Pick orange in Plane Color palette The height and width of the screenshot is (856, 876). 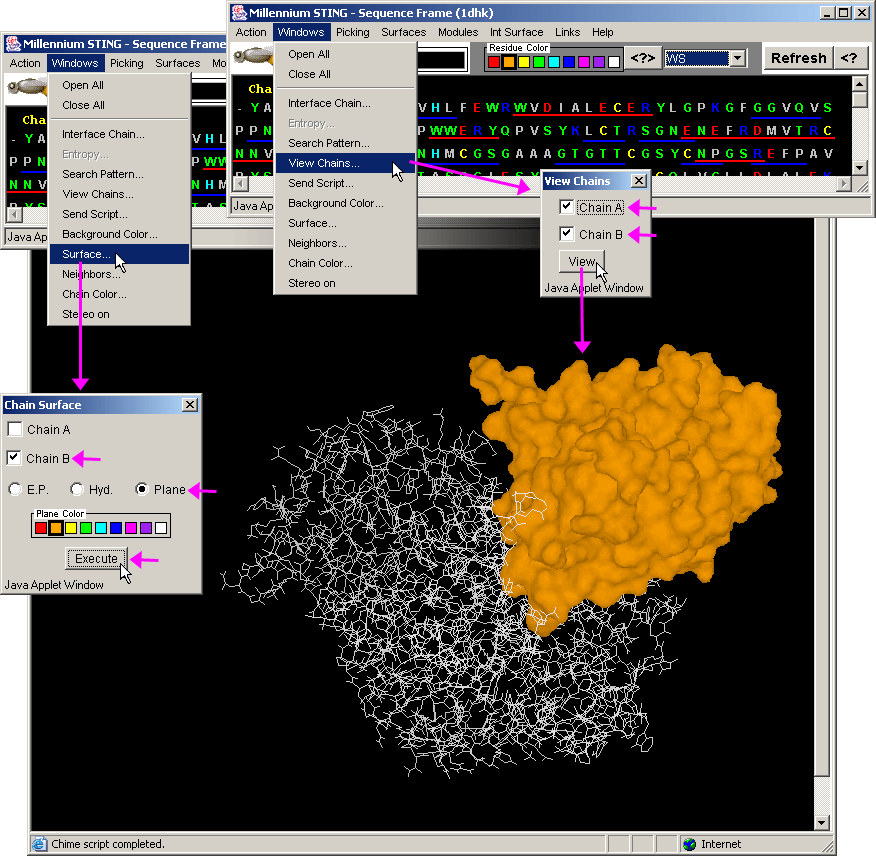pos(56,528)
